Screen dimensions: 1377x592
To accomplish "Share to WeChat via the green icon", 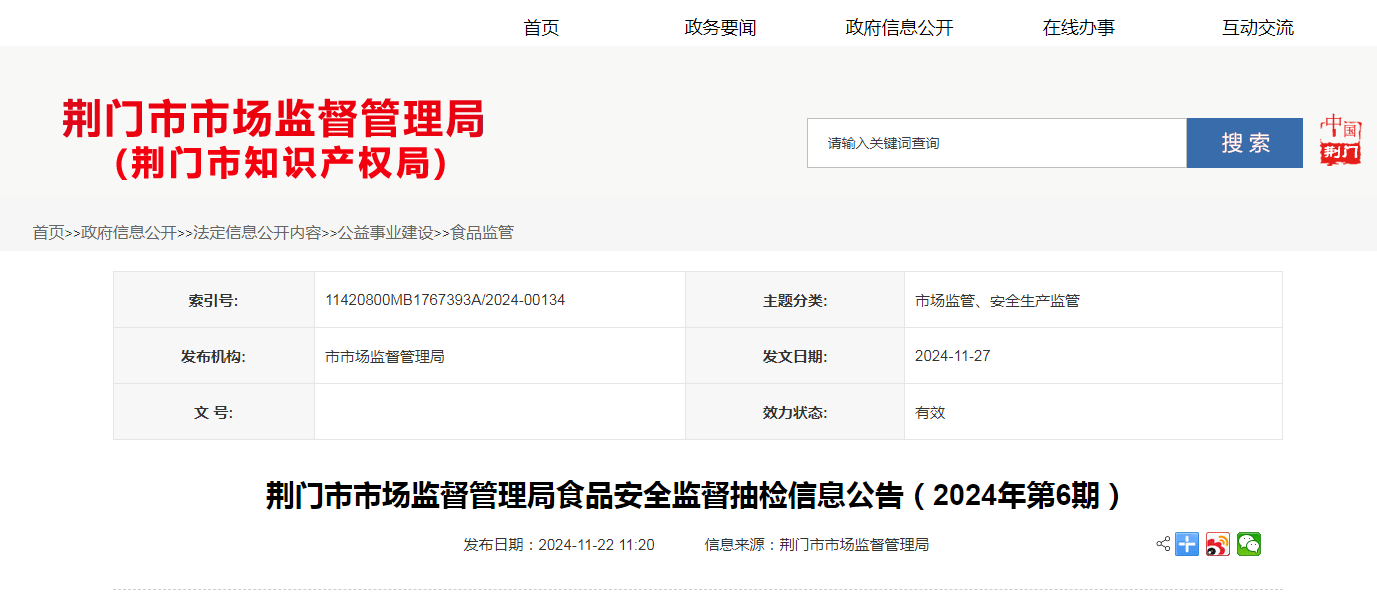I will tap(1249, 544).
